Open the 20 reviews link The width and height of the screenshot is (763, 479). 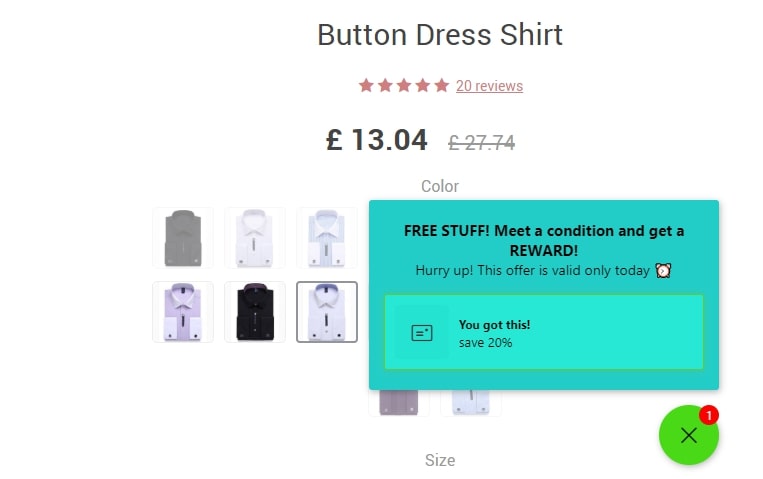(489, 86)
